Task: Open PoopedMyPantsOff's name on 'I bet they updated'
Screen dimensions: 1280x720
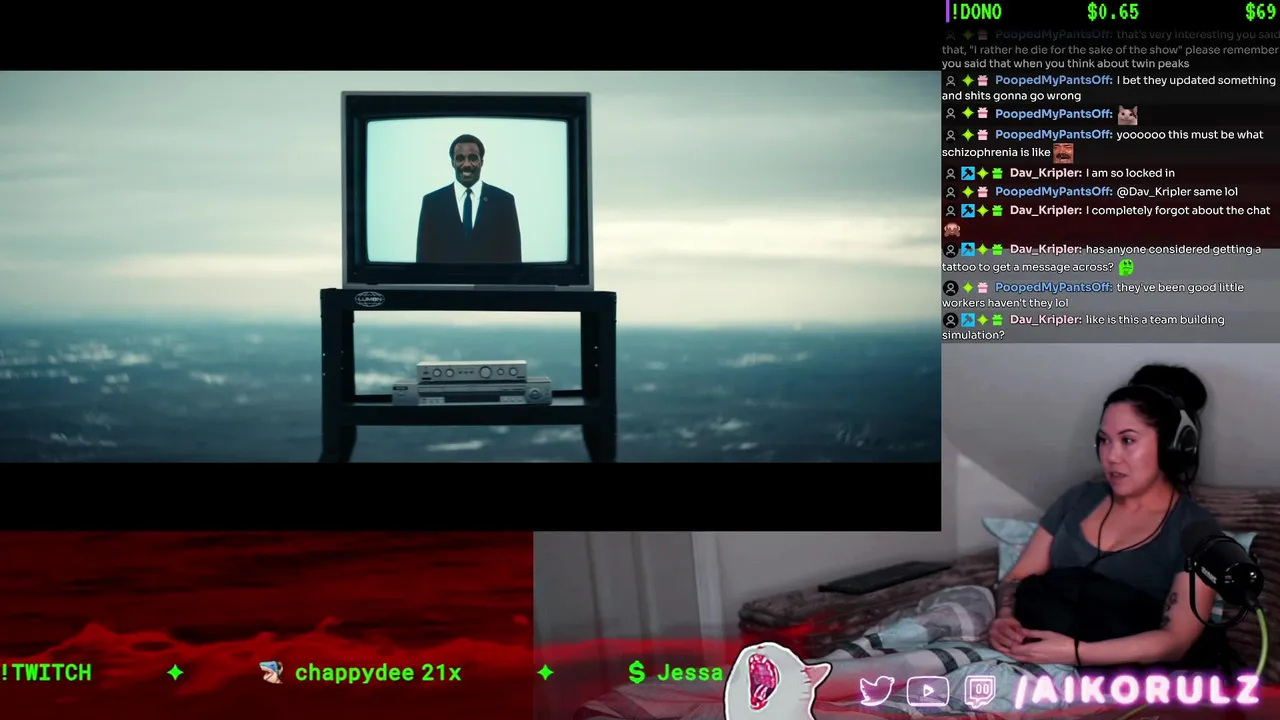Action: pos(1053,81)
